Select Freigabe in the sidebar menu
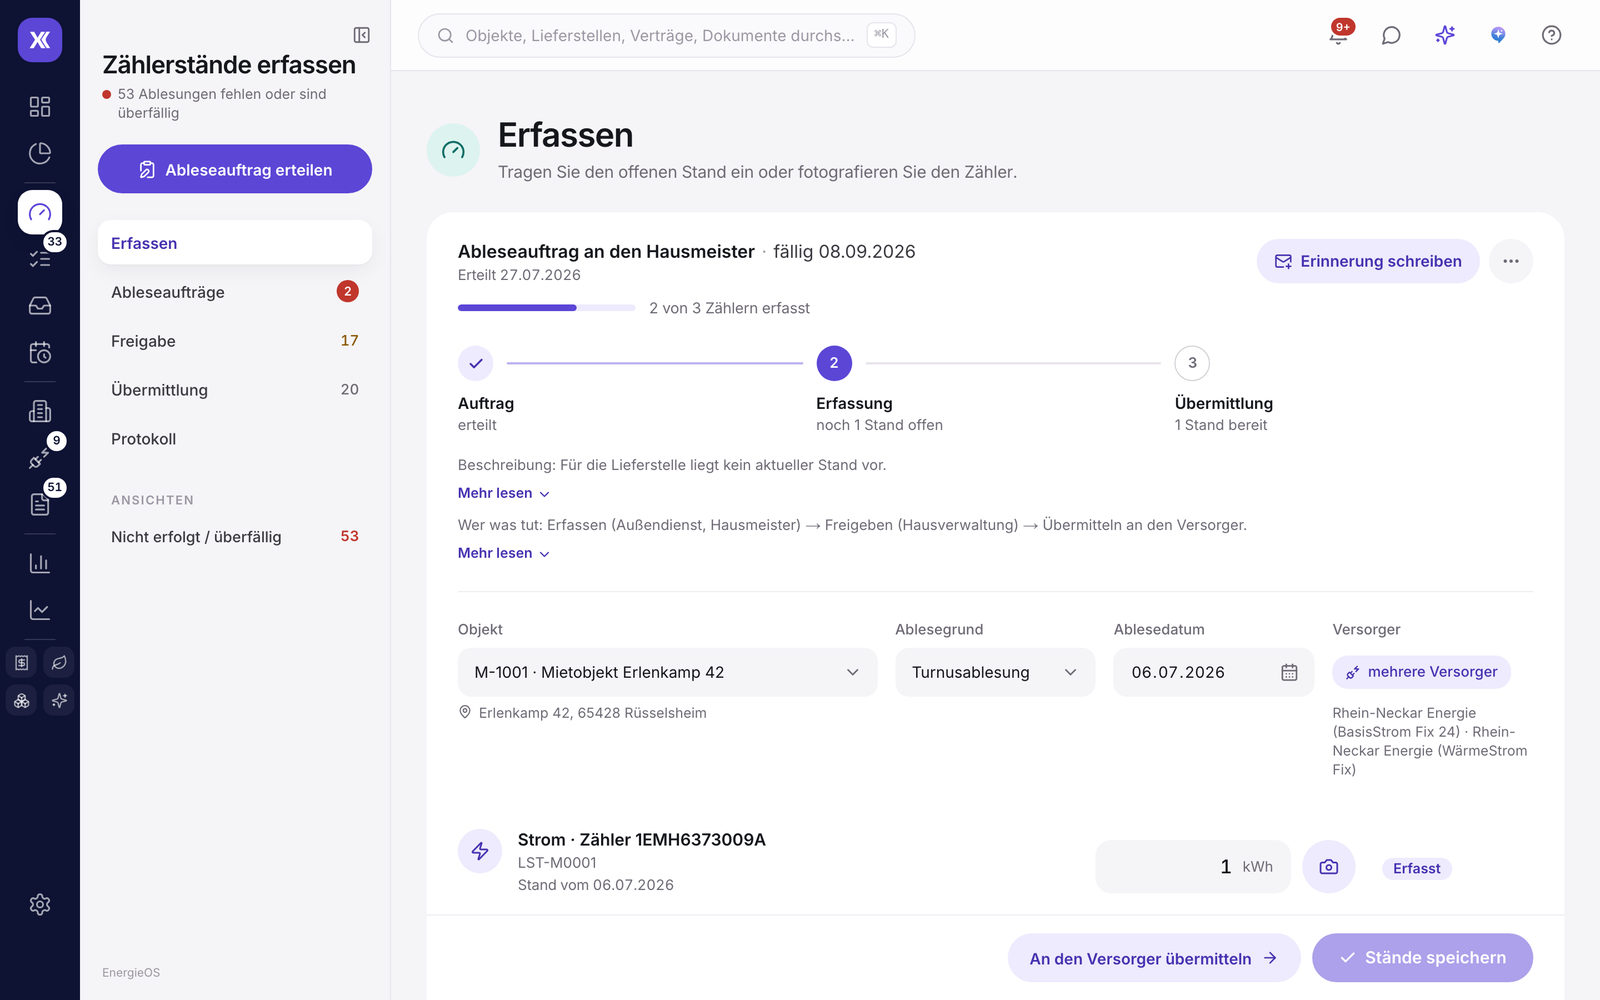Viewport: 1600px width, 1000px height. coord(235,341)
